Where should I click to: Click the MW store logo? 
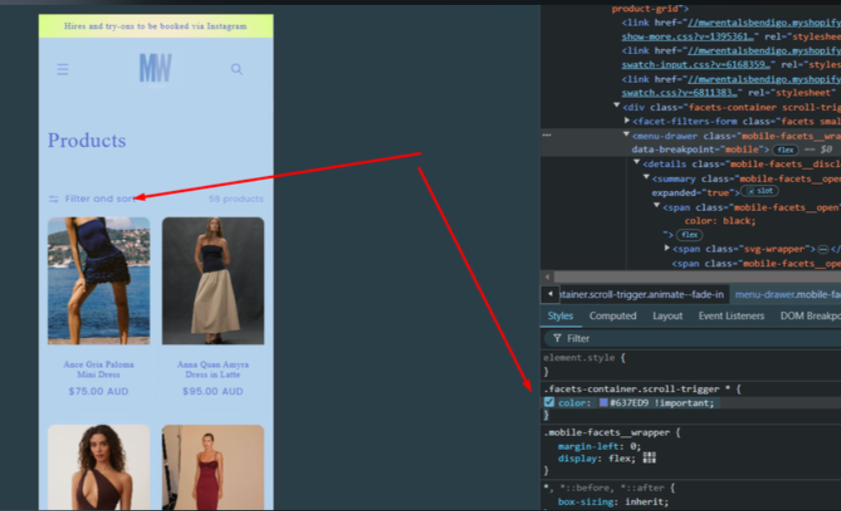tap(156, 68)
